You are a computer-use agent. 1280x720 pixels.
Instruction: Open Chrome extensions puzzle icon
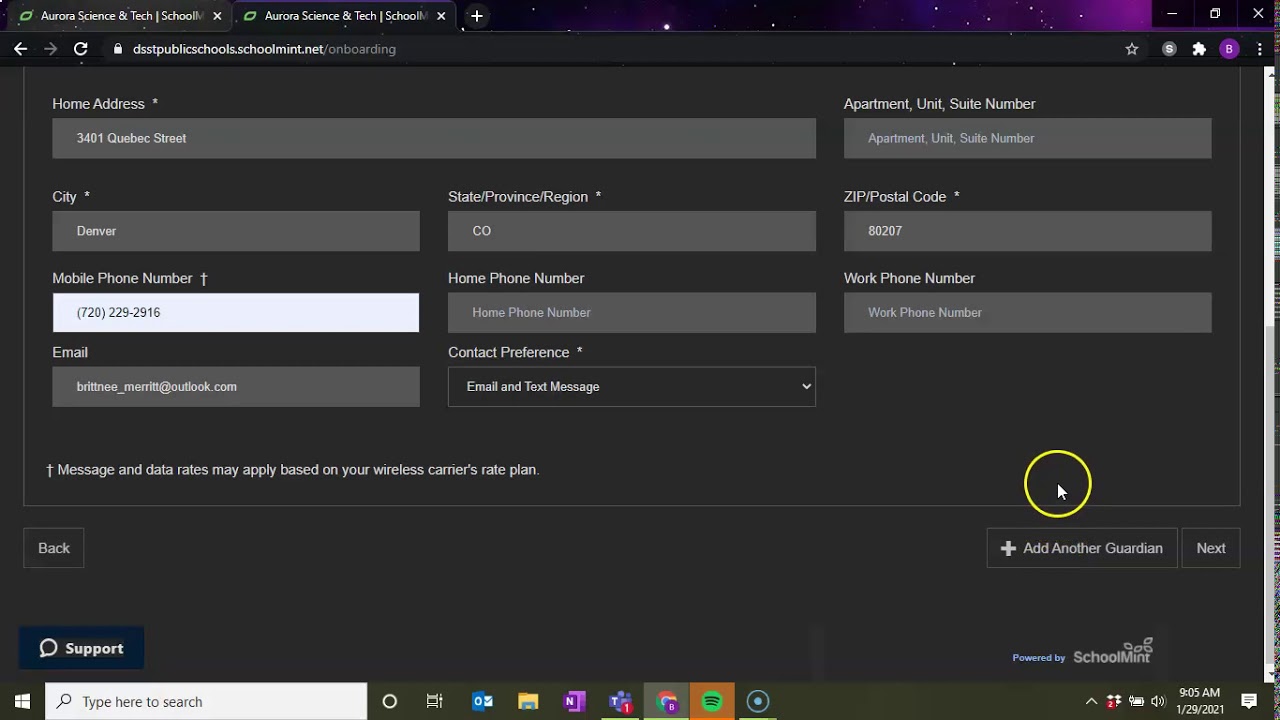(x=1199, y=49)
